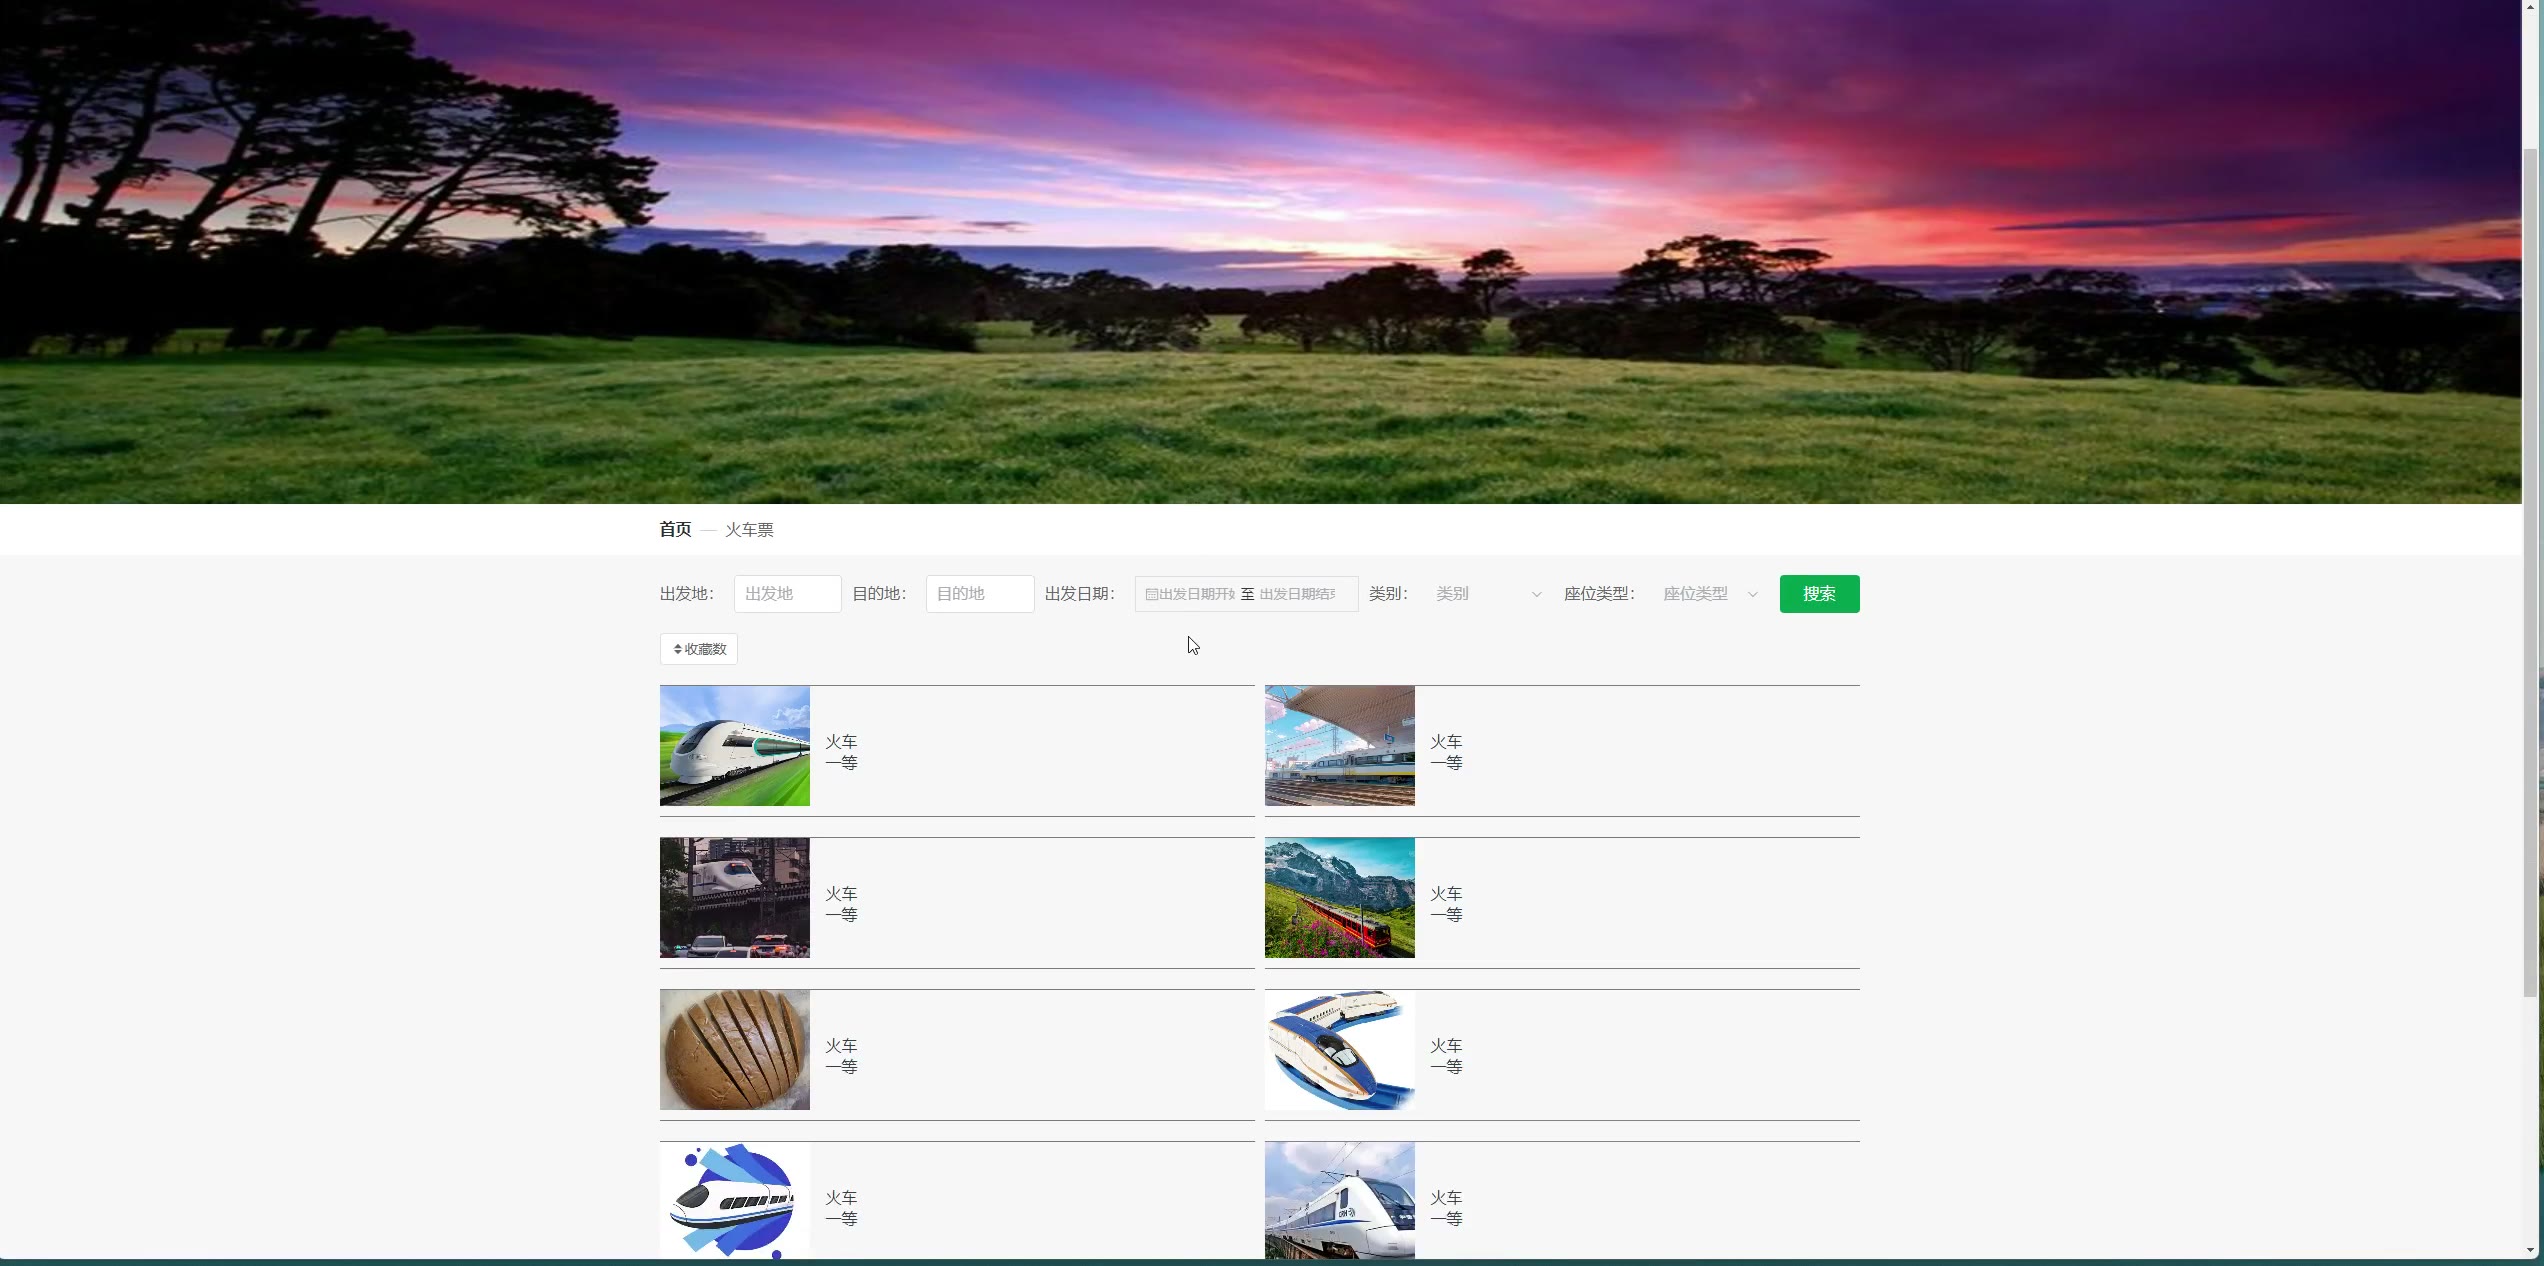Select the sliced brown bread thumbnail

(x=735, y=1050)
